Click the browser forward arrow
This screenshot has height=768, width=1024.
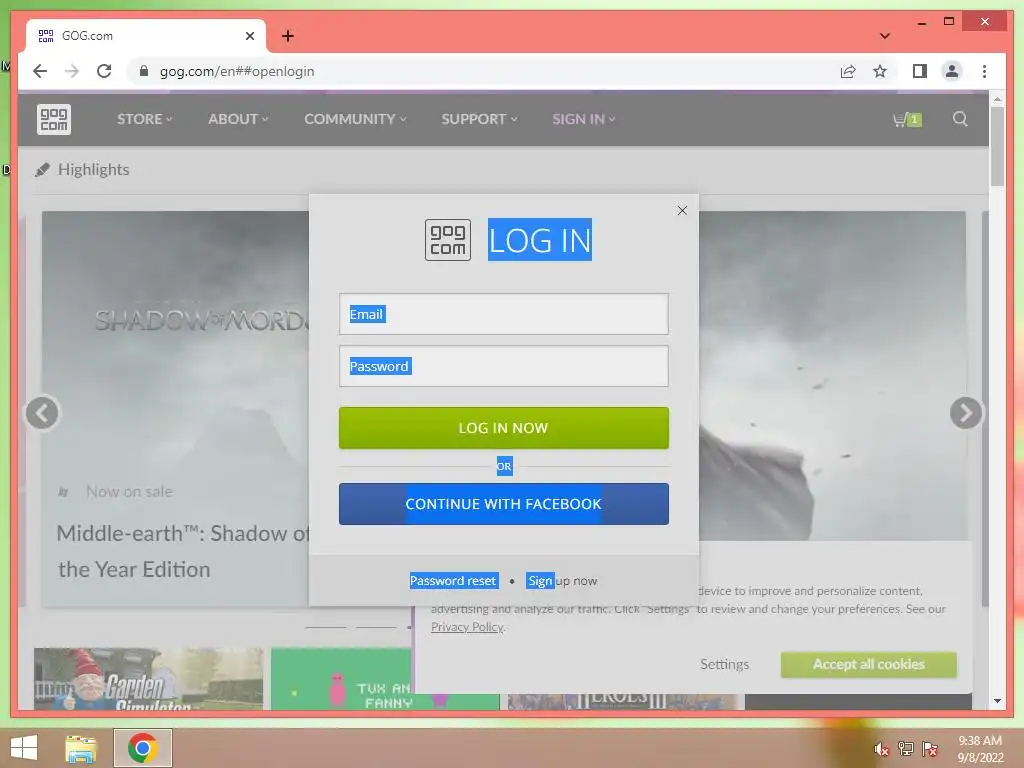coord(72,71)
